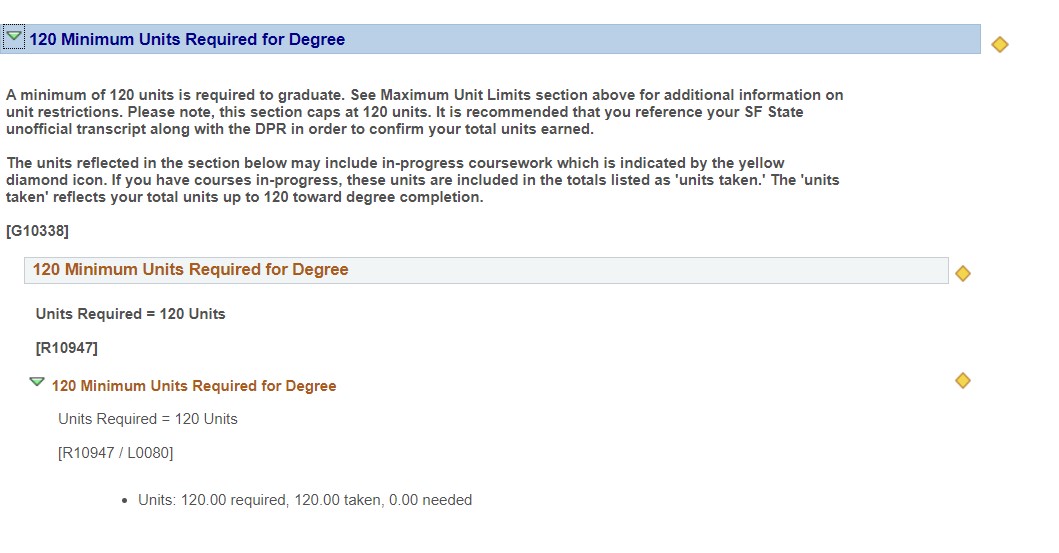Click the 'SF State' text in the description
The height and width of the screenshot is (553, 1059).
click(774, 112)
